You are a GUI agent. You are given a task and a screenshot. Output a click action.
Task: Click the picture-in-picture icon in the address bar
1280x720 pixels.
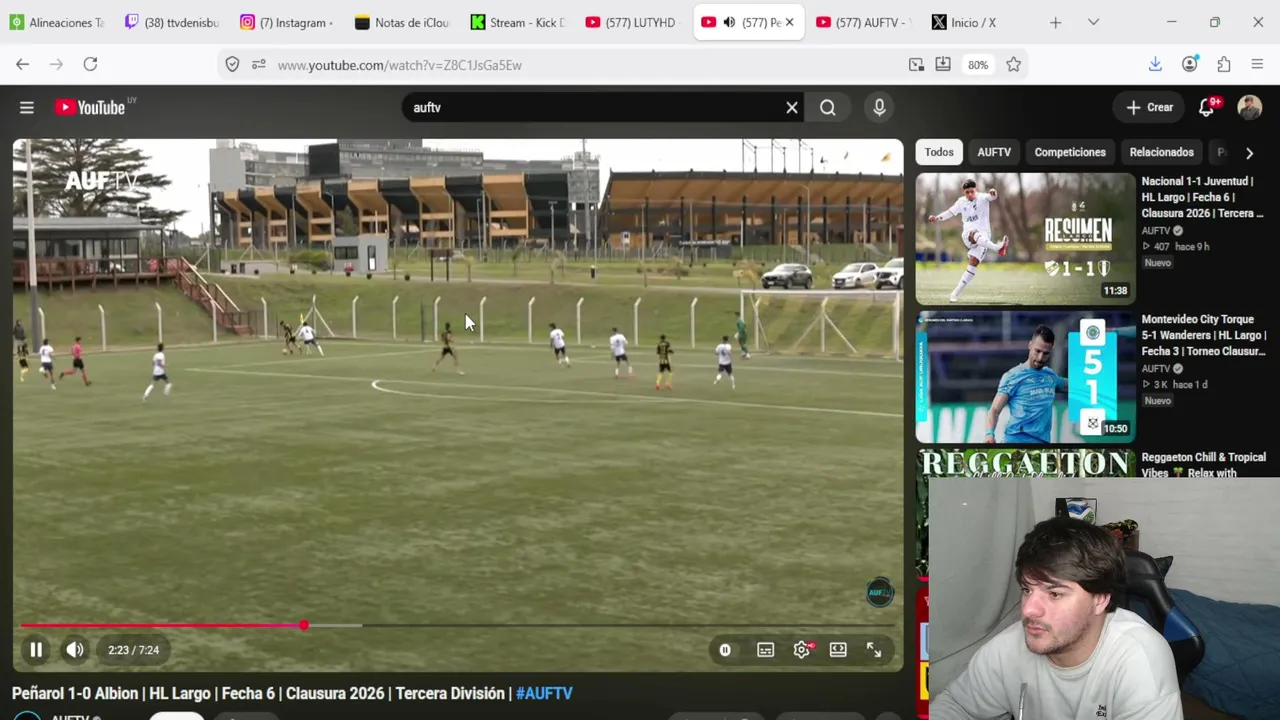(x=916, y=64)
